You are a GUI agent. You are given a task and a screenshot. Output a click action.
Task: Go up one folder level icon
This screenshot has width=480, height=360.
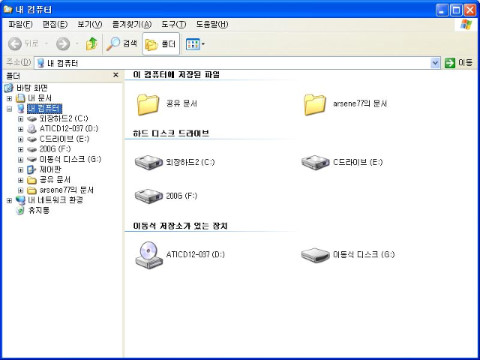click(x=91, y=43)
